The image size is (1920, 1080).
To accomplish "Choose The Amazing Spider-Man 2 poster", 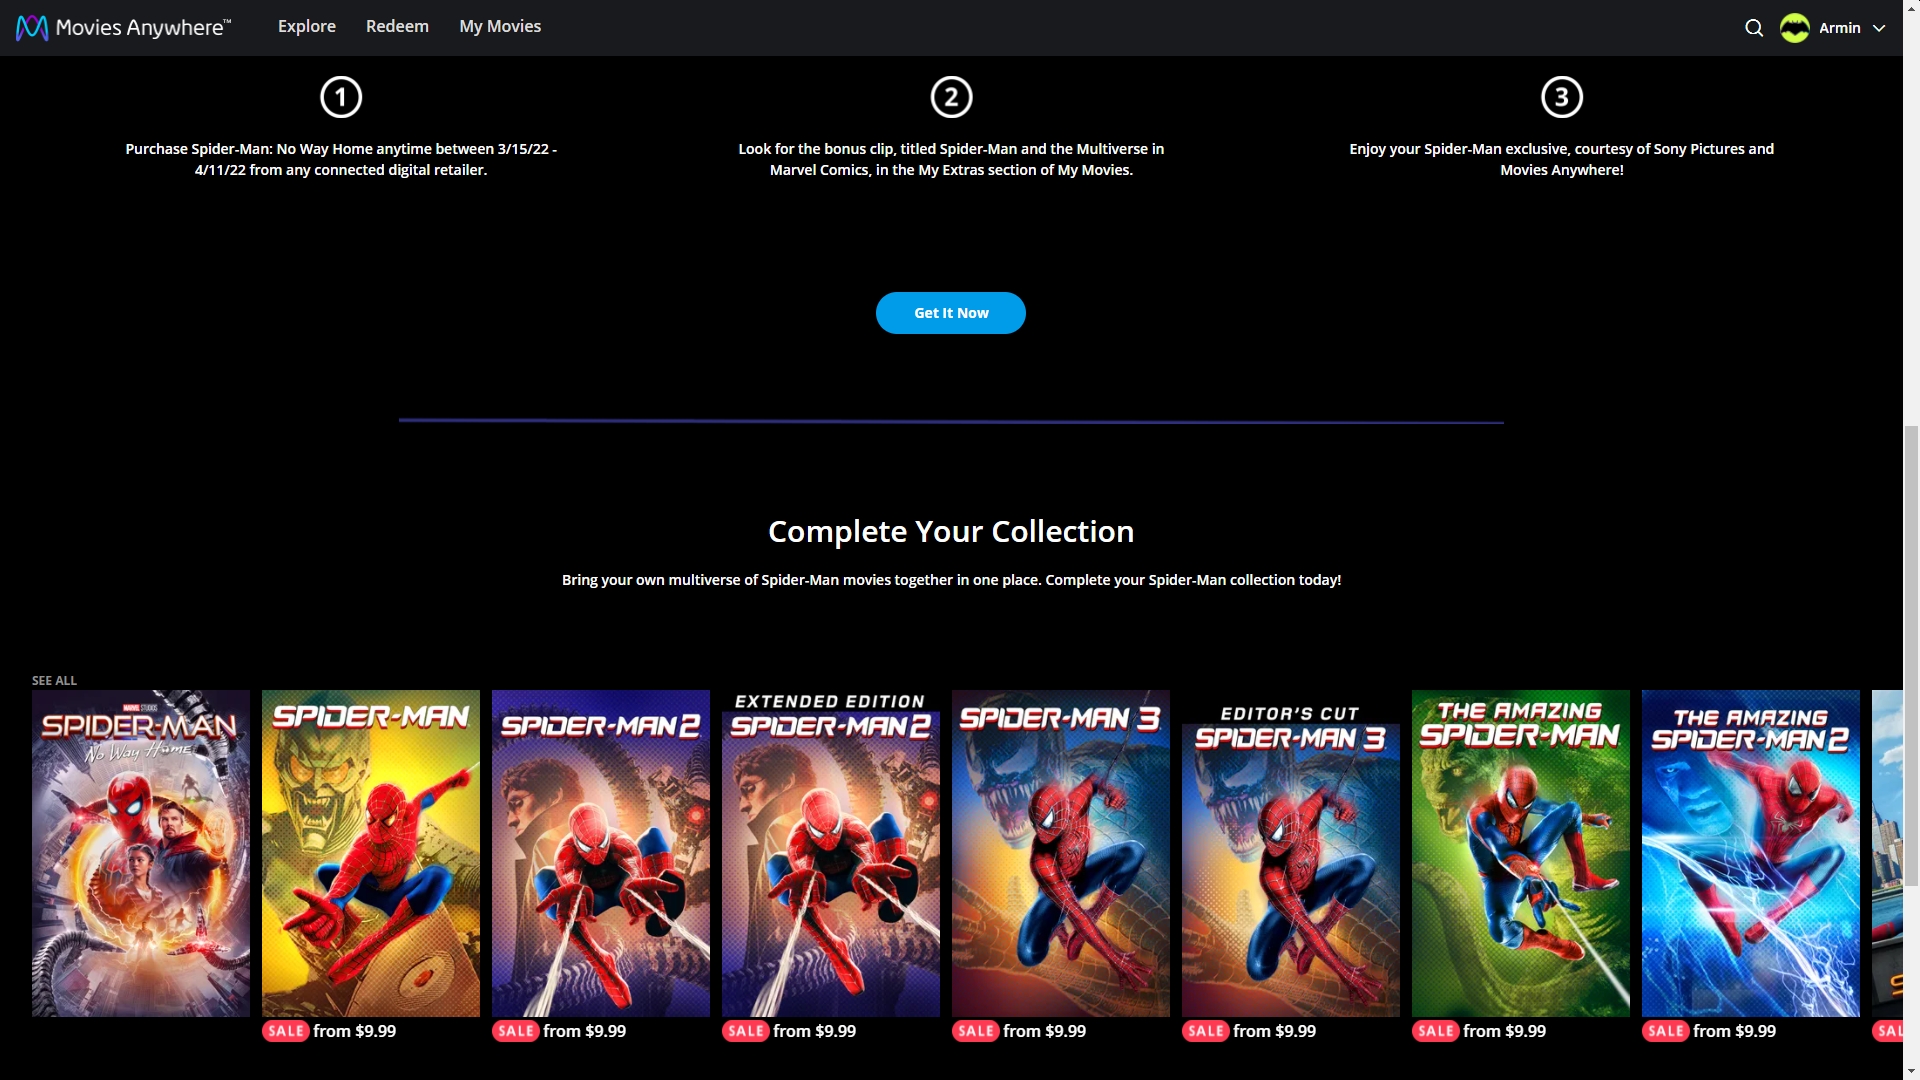I will point(1751,853).
